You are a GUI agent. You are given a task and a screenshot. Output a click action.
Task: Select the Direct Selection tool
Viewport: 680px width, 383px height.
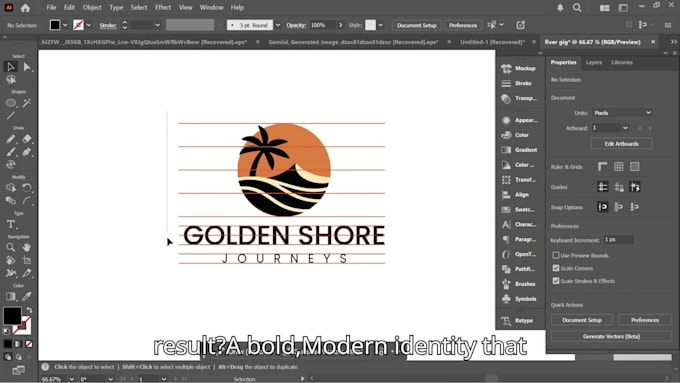(x=27, y=67)
